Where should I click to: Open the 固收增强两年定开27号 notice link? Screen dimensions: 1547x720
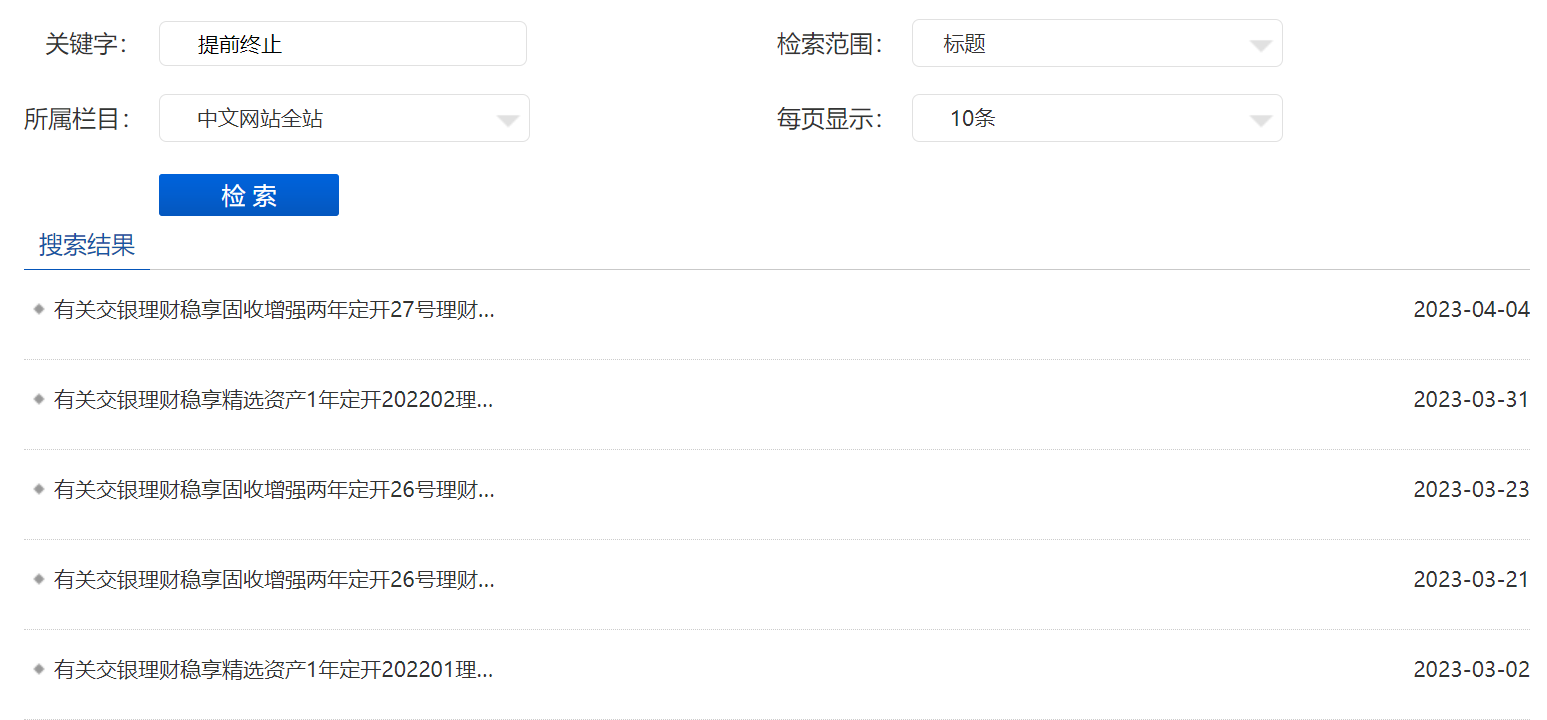(274, 310)
